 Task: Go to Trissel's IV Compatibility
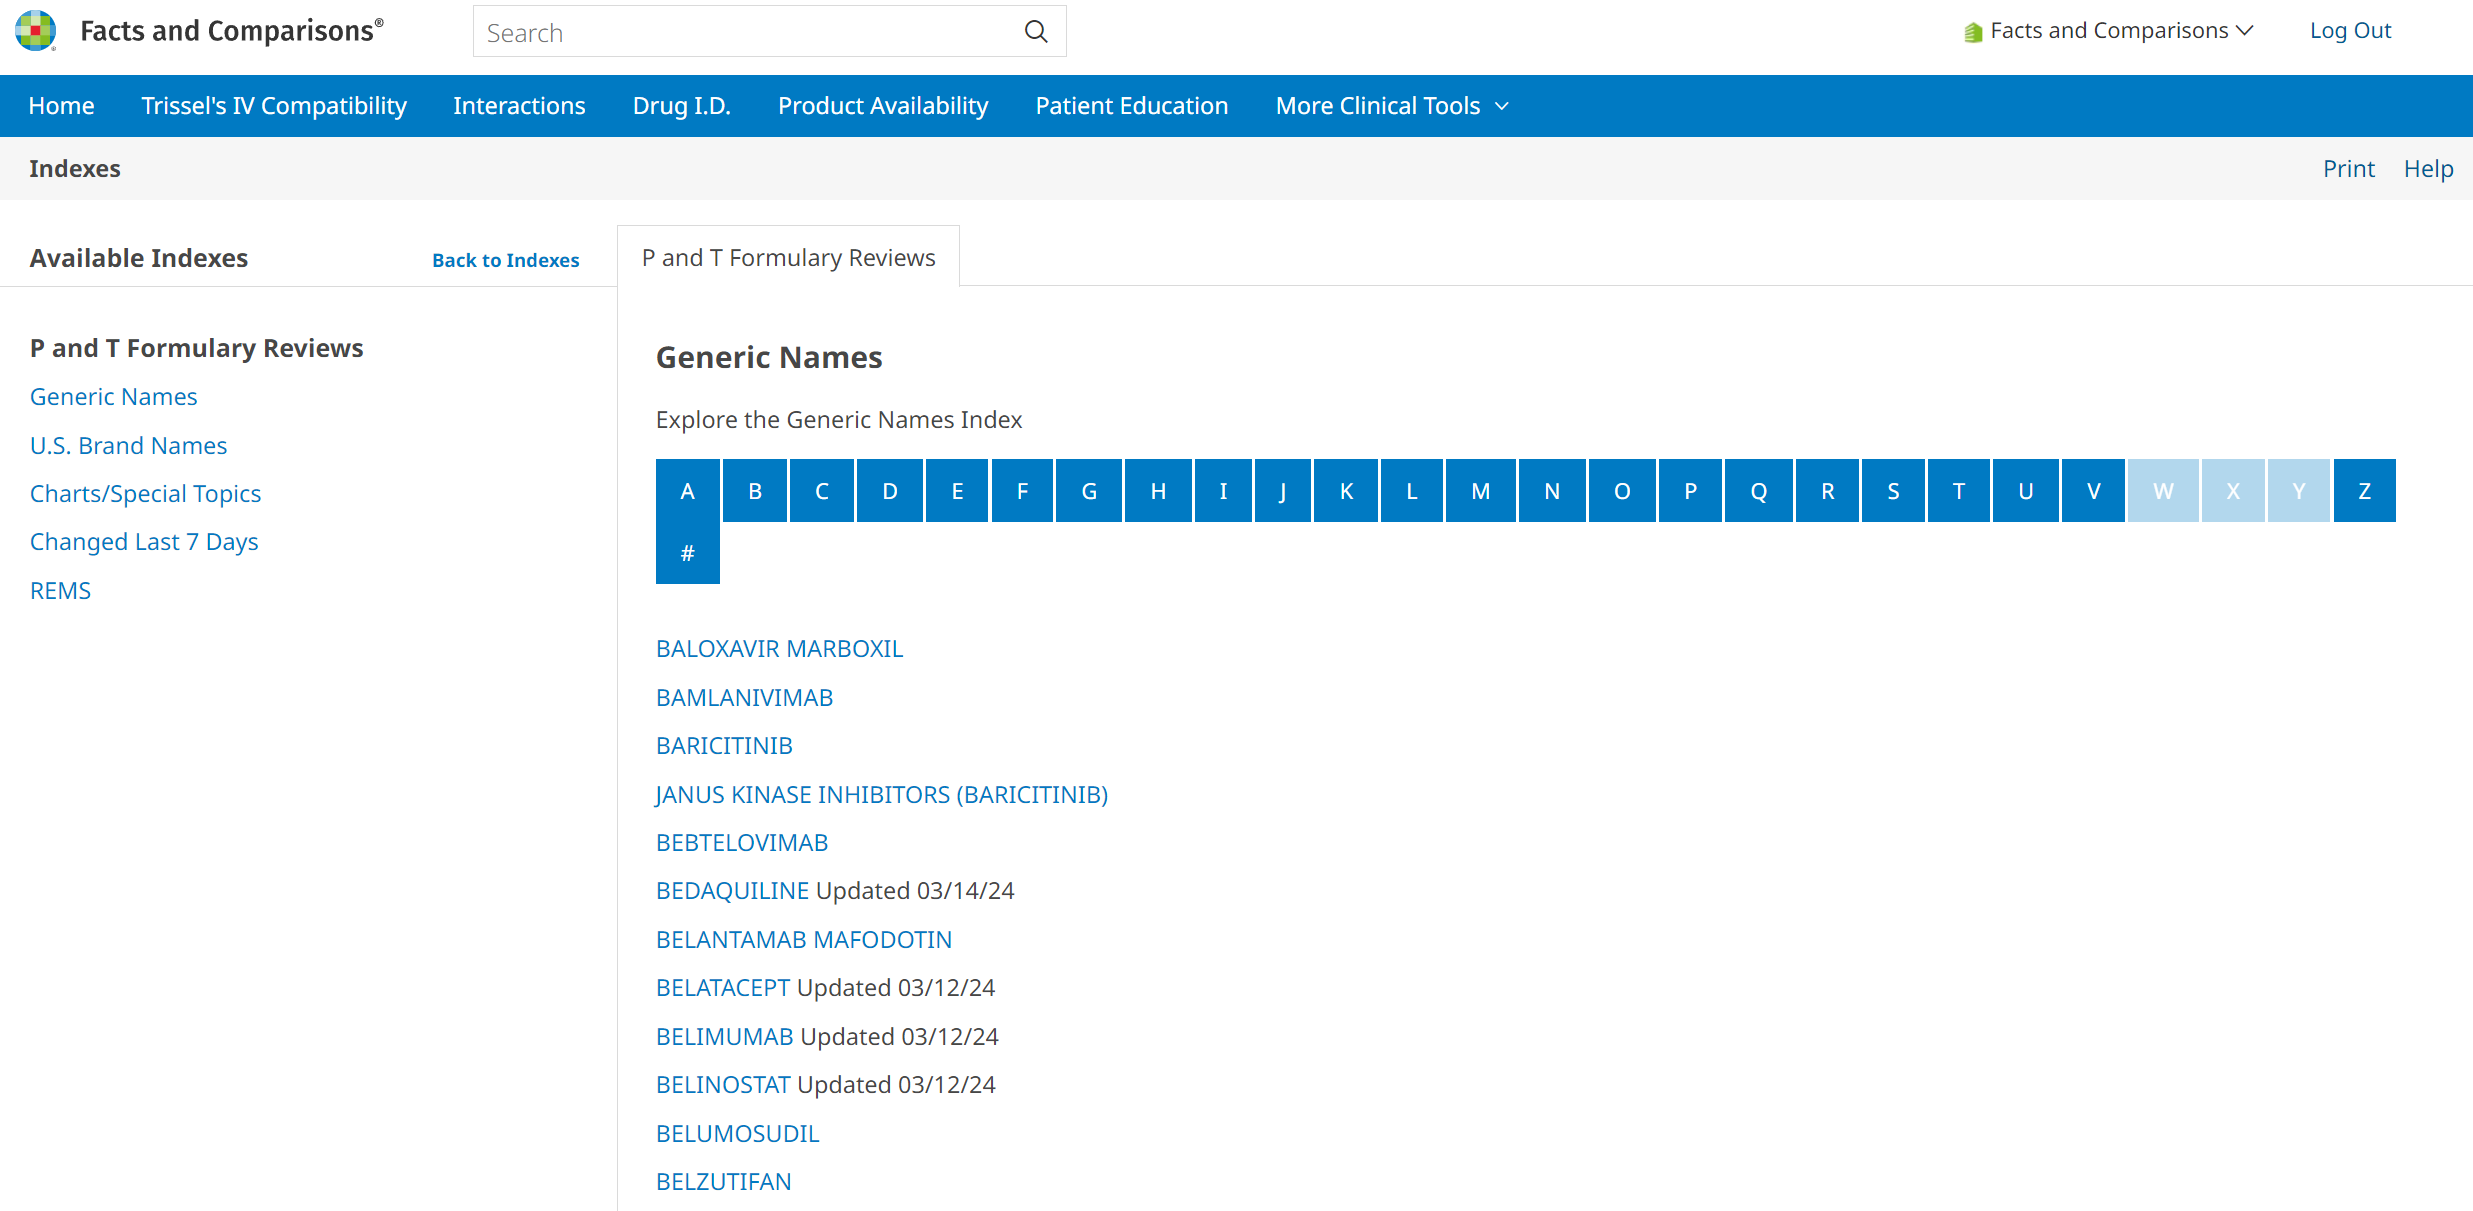[274, 106]
